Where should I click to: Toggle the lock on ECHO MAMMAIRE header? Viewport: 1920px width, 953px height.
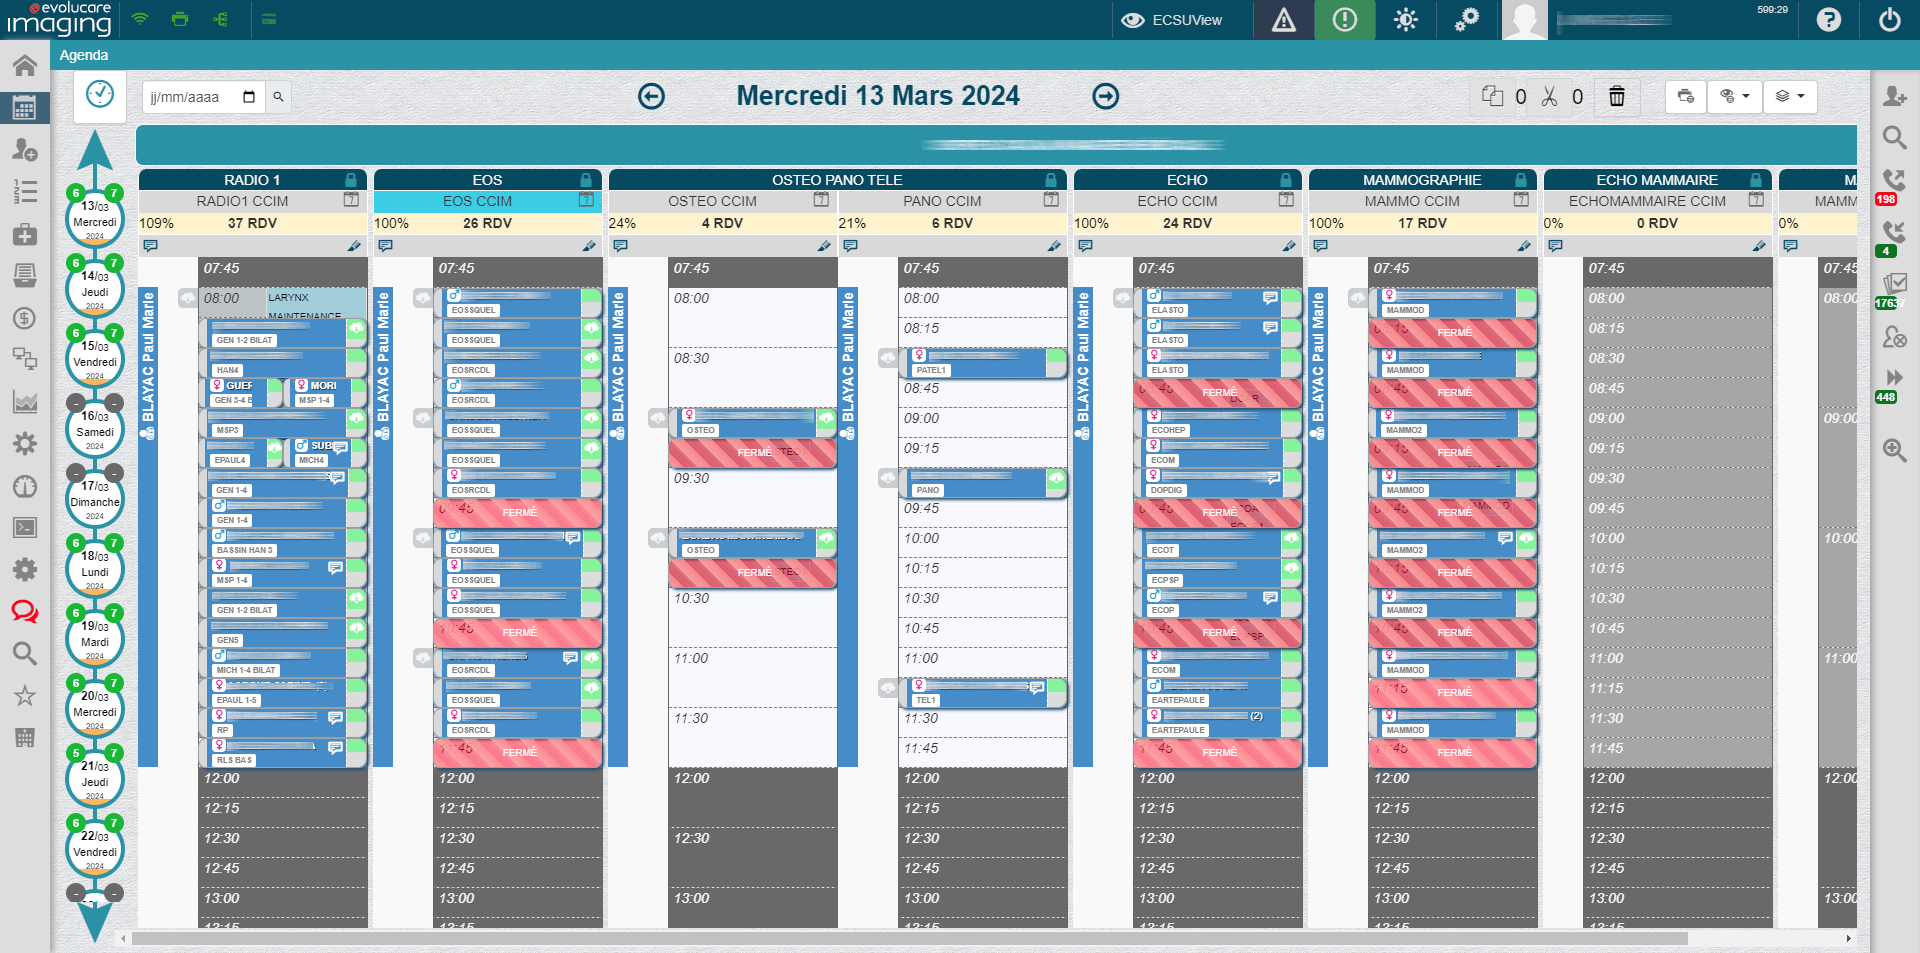pos(1756,180)
